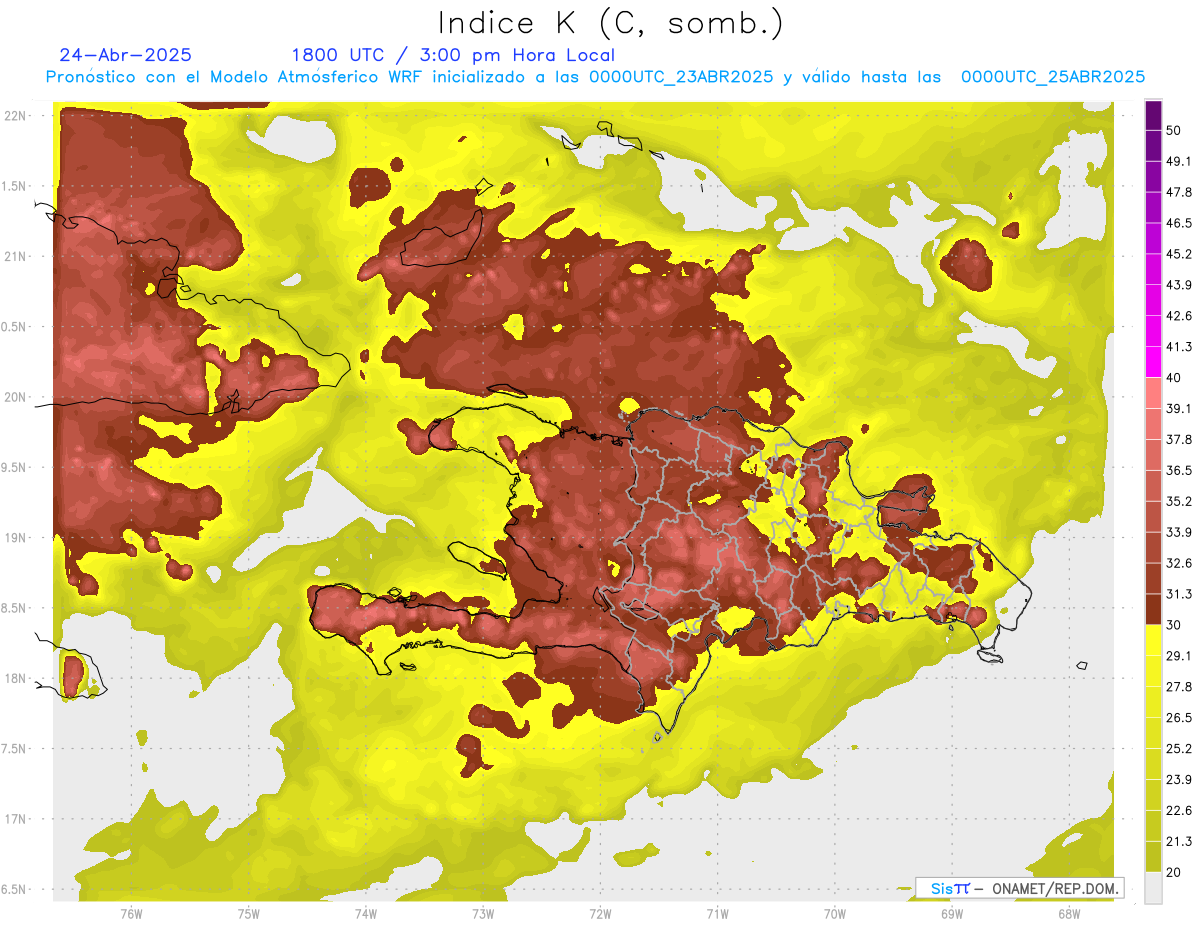Click the longitude label '74W'
The width and height of the screenshot is (1200, 927).
click(365, 913)
